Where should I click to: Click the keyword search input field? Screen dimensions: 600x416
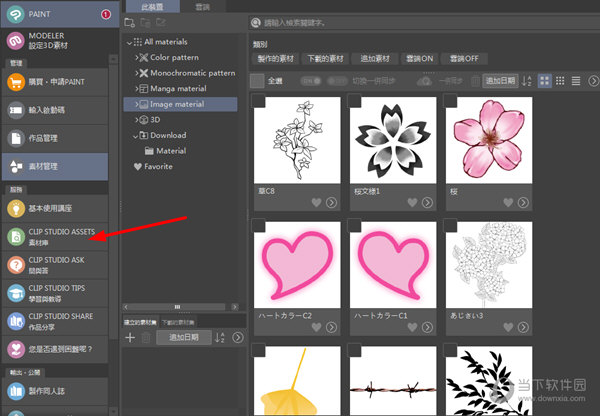click(424, 23)
